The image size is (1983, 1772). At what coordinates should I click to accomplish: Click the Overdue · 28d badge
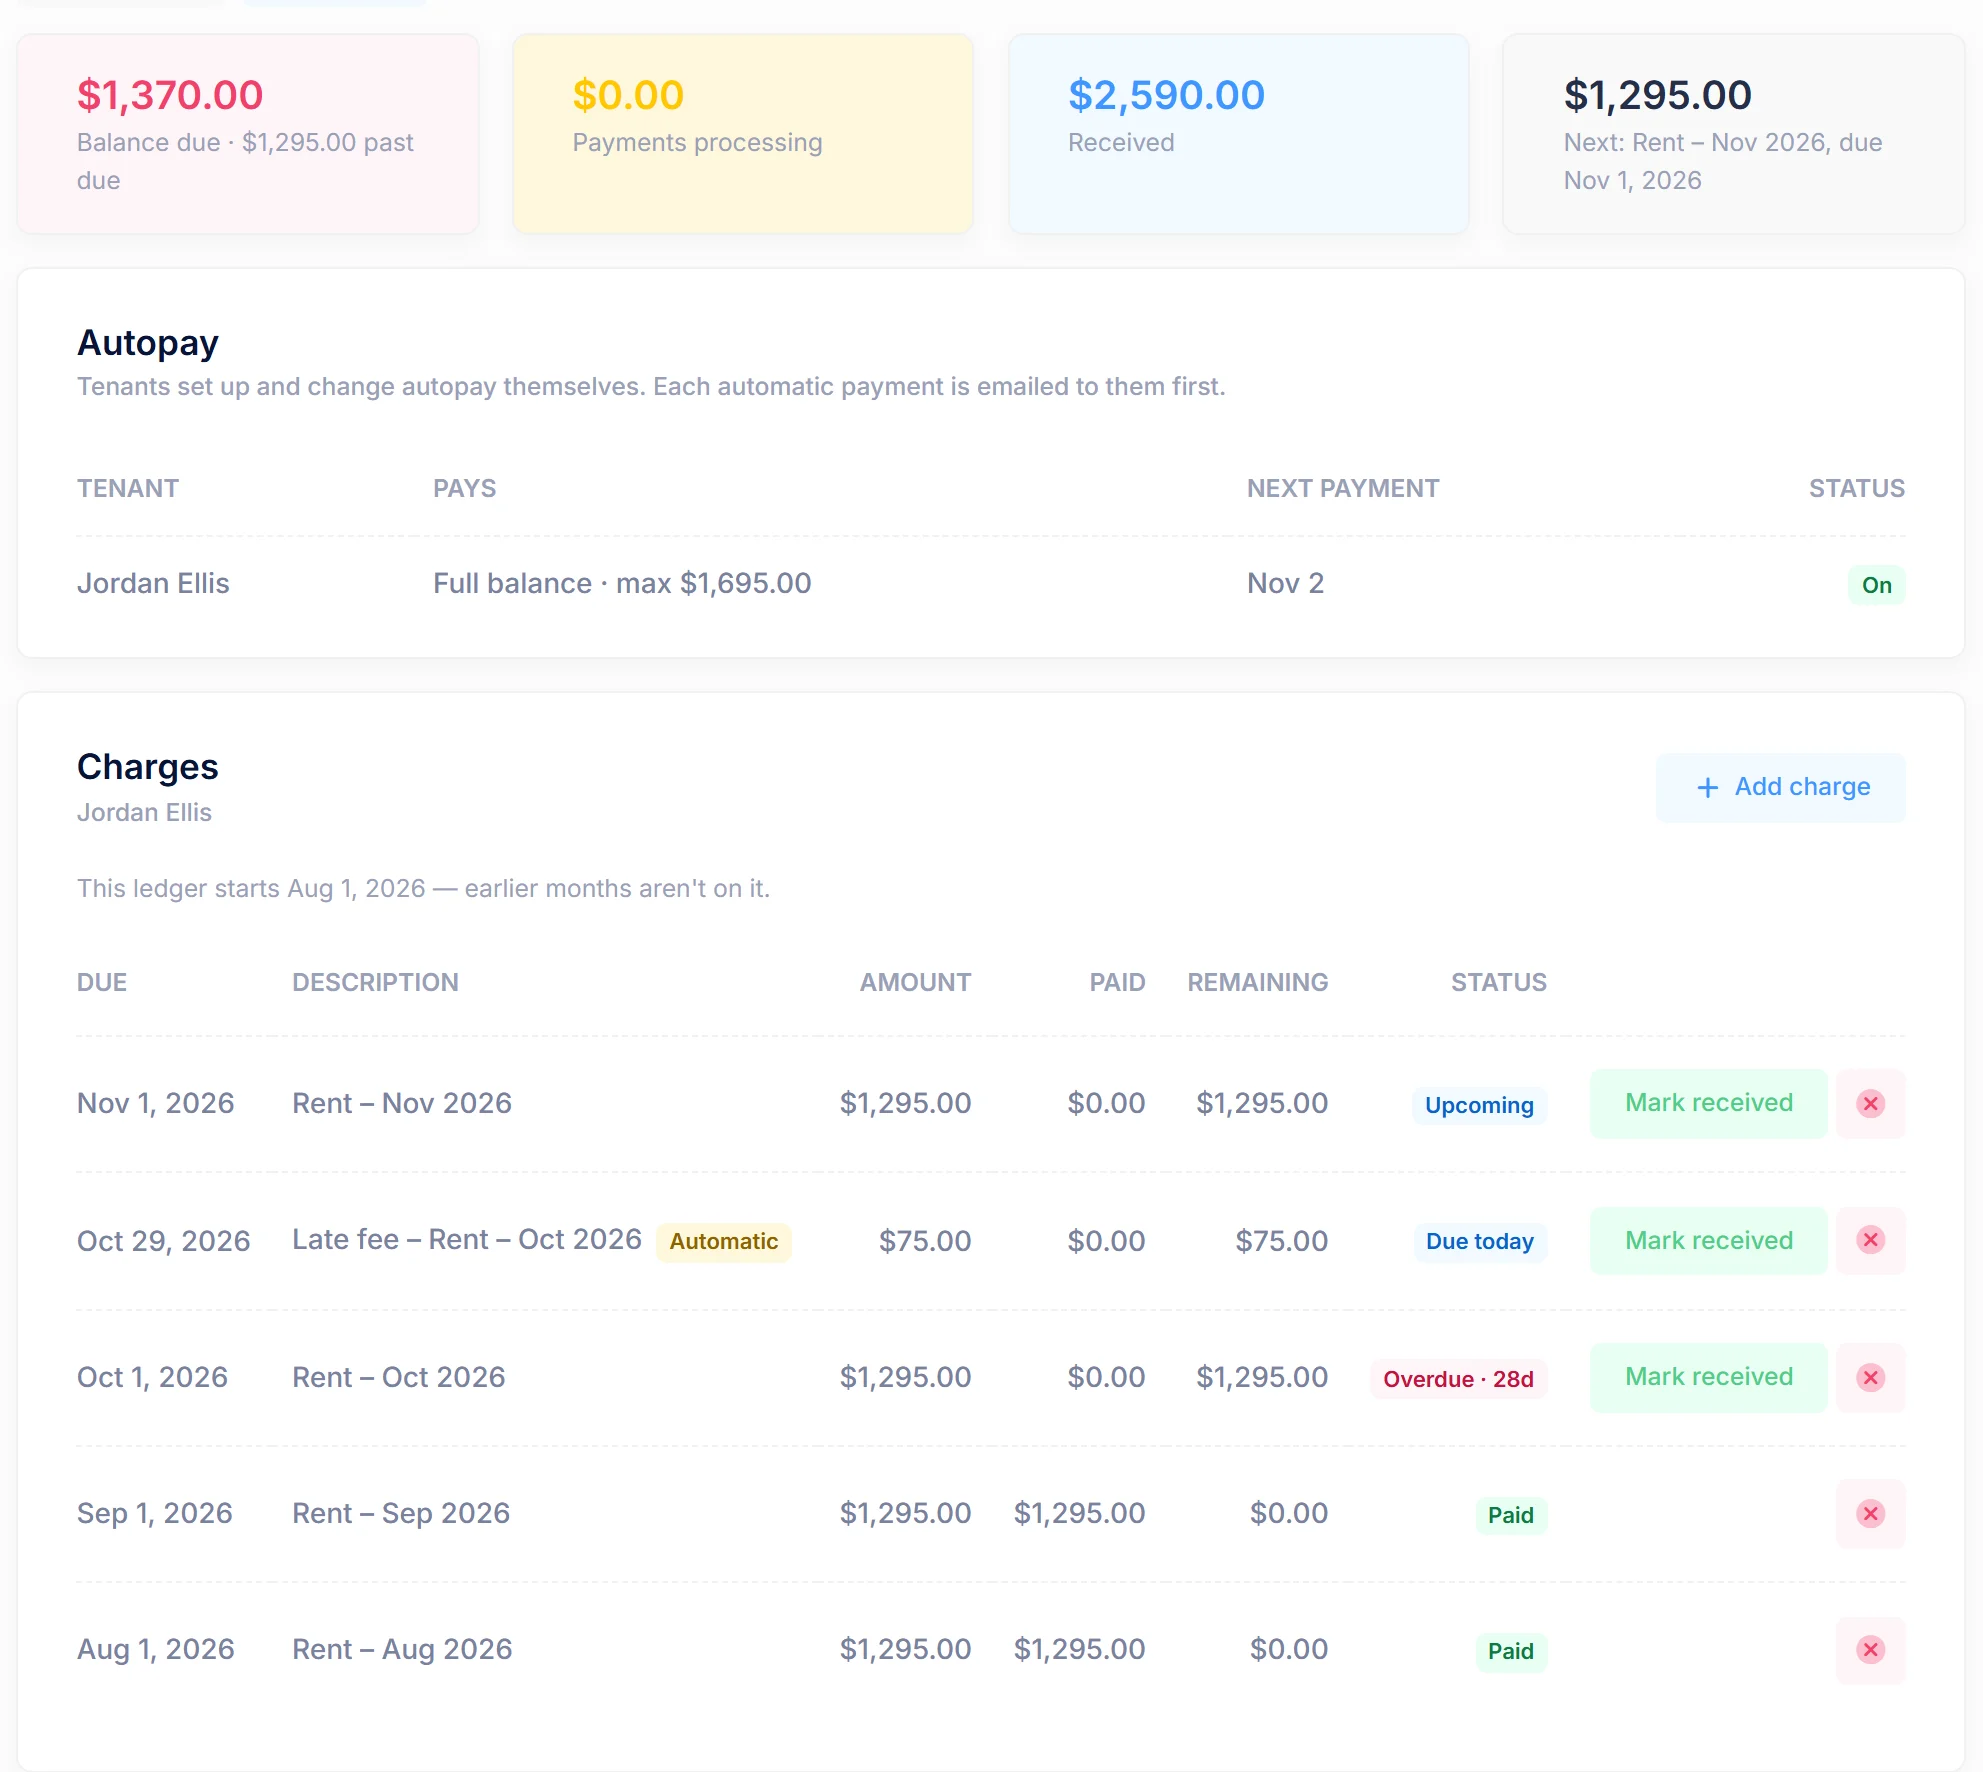coord(1458,1379)
